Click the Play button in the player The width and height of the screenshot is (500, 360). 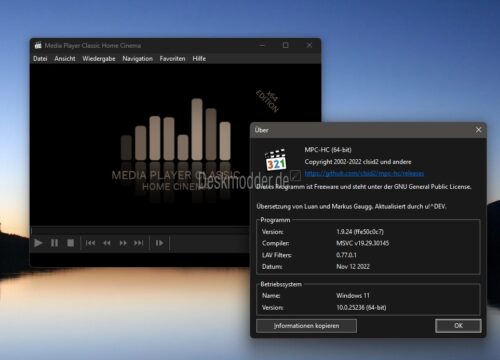point(38,243)
